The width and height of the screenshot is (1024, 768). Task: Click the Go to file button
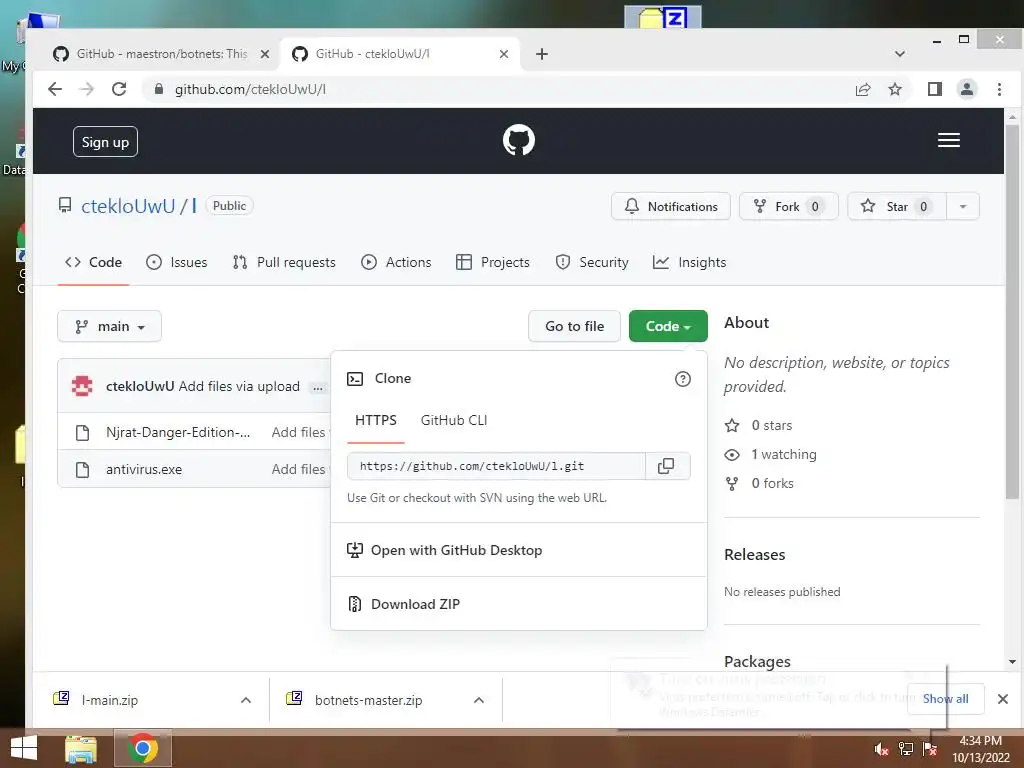pyautogui.click(x=574, y=326)
